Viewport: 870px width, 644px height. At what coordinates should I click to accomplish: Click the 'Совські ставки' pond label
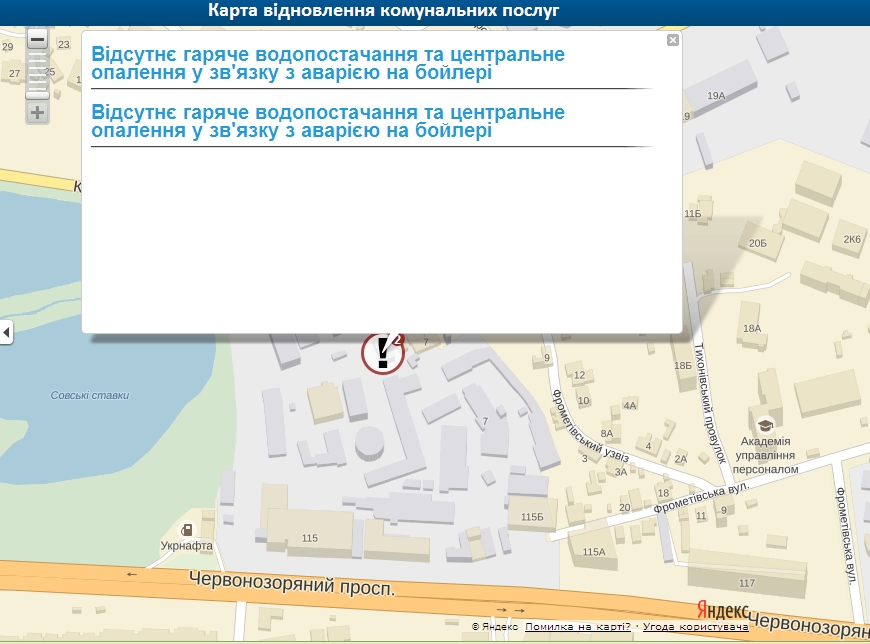[90, 395]
